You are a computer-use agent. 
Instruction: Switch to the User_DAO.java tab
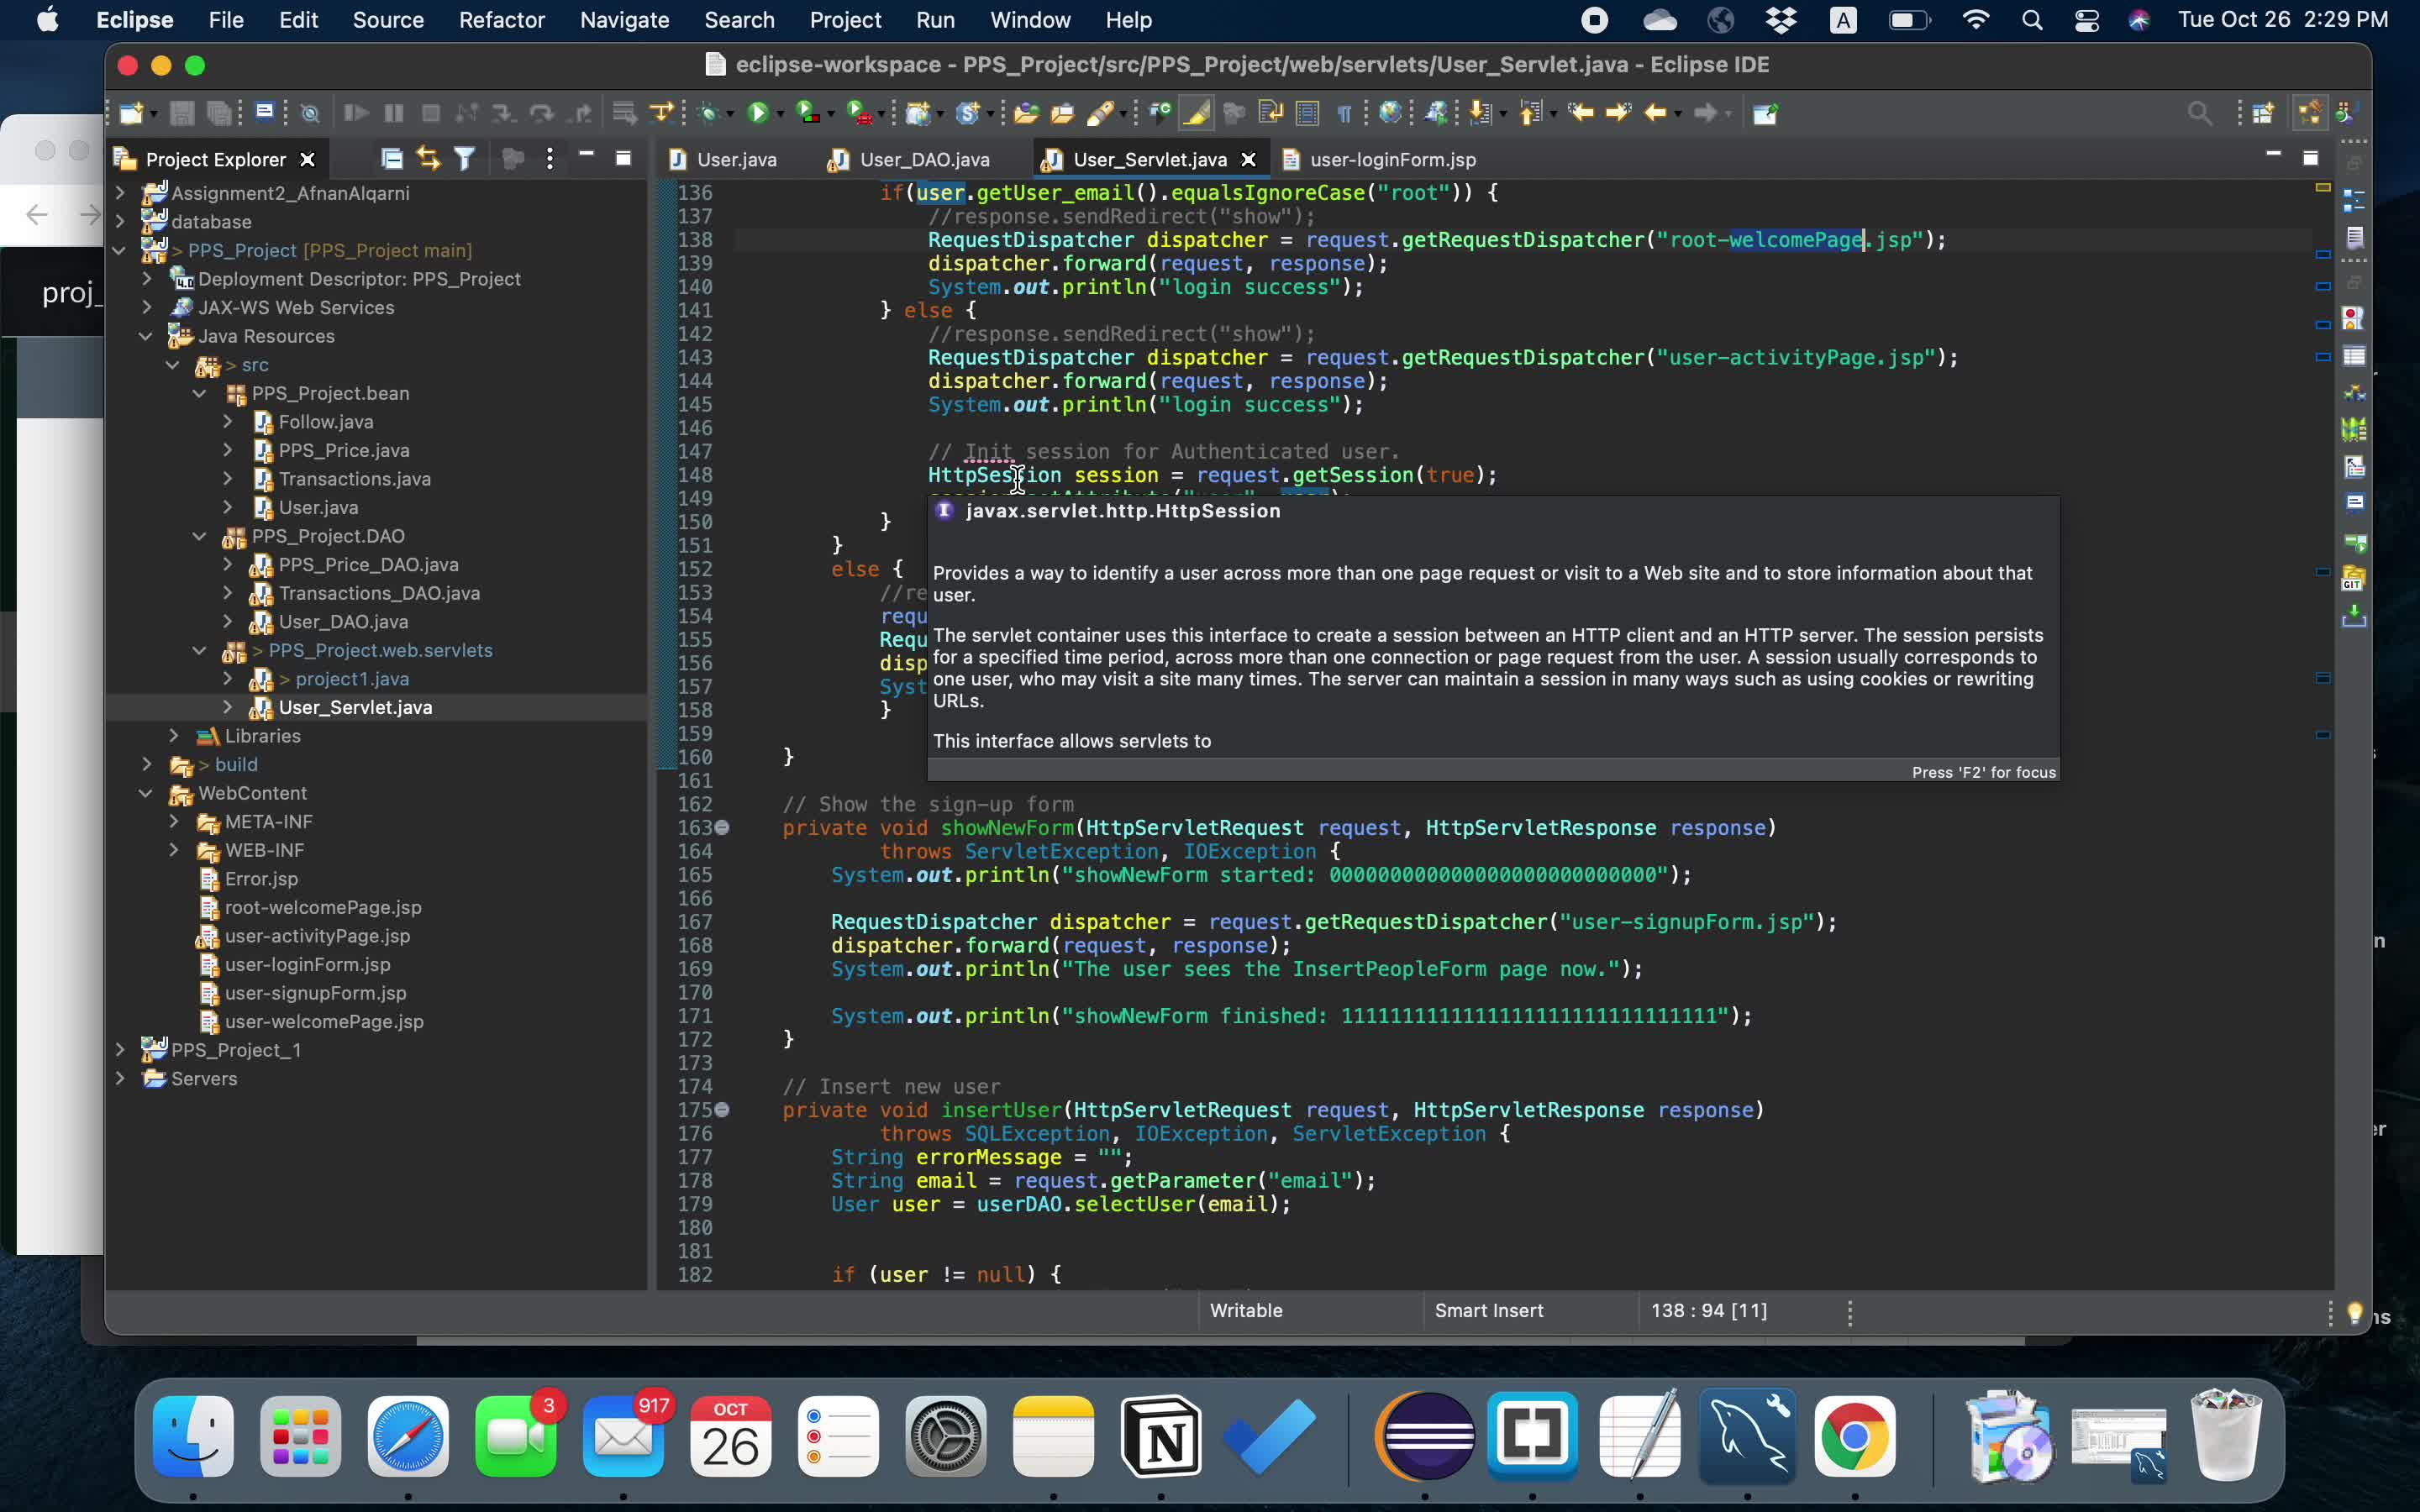click(x=923, y=160)
